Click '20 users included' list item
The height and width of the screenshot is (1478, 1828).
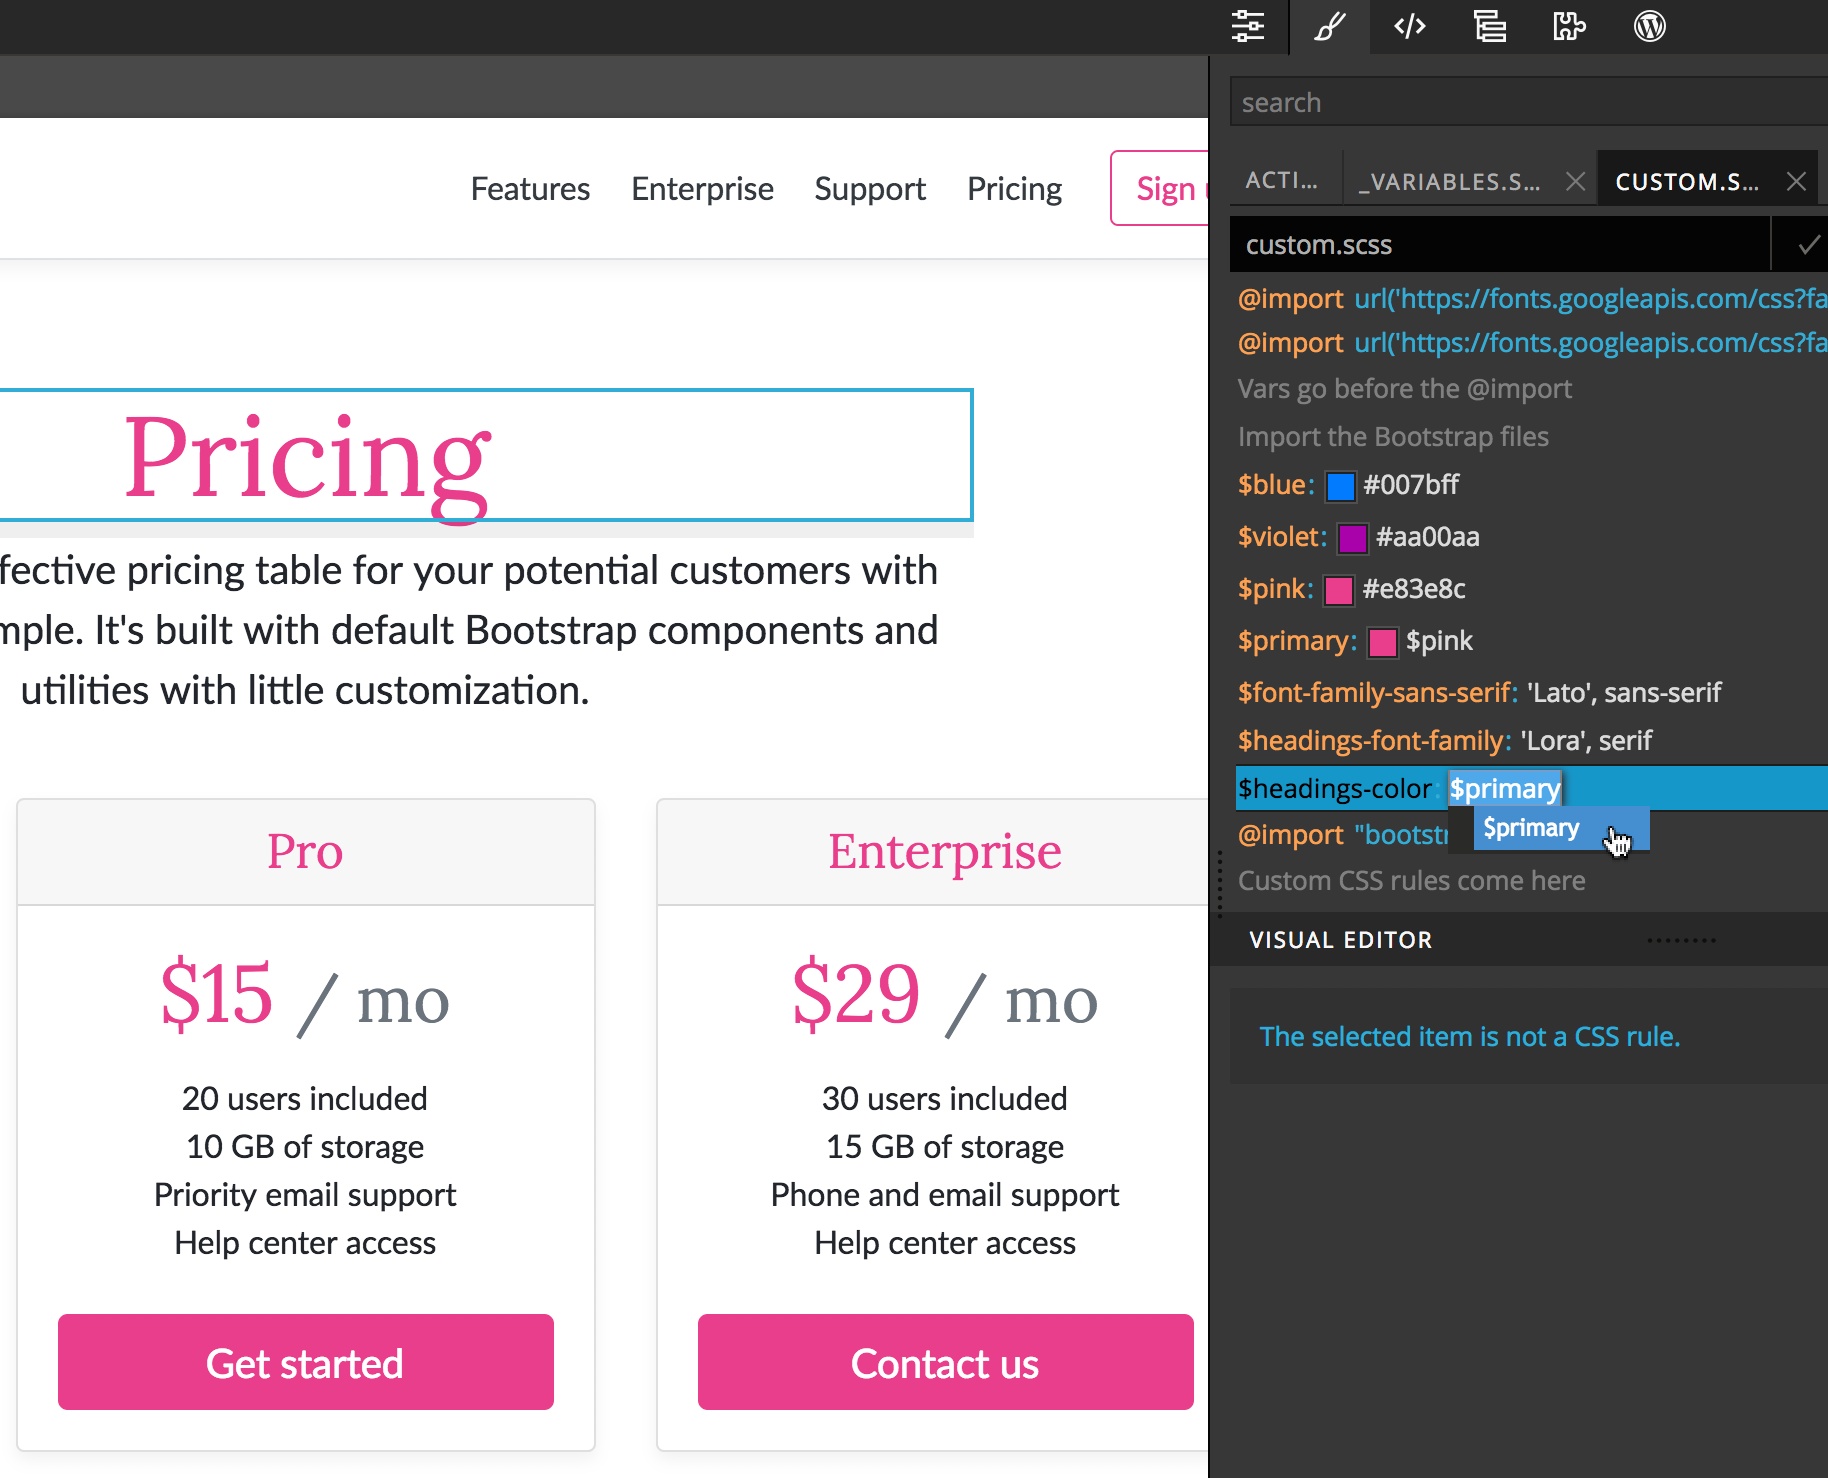(305, 1098)
